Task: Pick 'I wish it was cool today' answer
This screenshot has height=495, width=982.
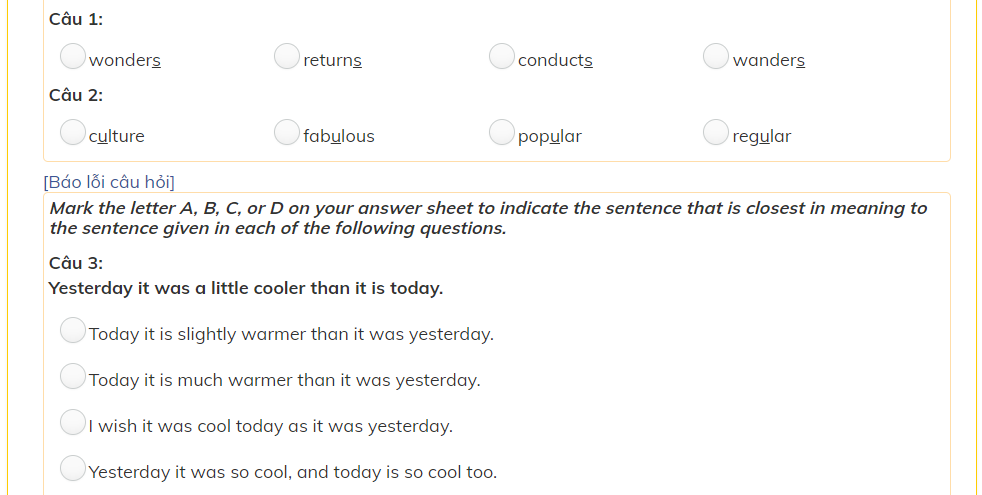Action: (73, 422)
